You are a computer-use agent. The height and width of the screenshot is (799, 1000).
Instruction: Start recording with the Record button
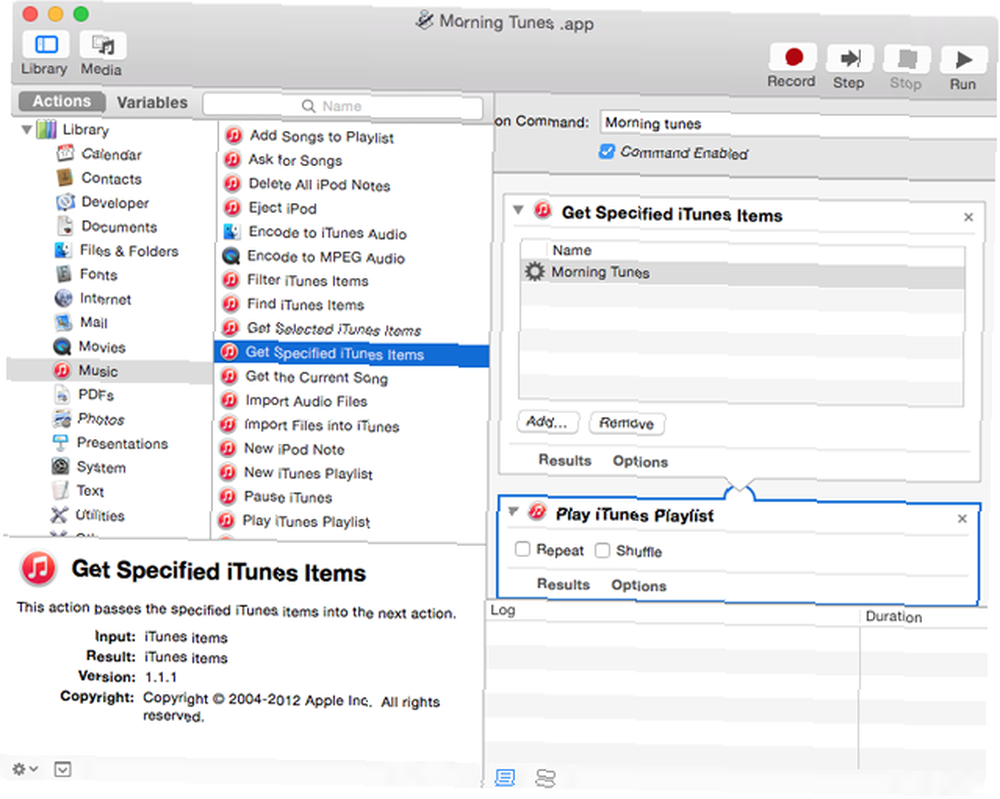click(x=792, y=57)
